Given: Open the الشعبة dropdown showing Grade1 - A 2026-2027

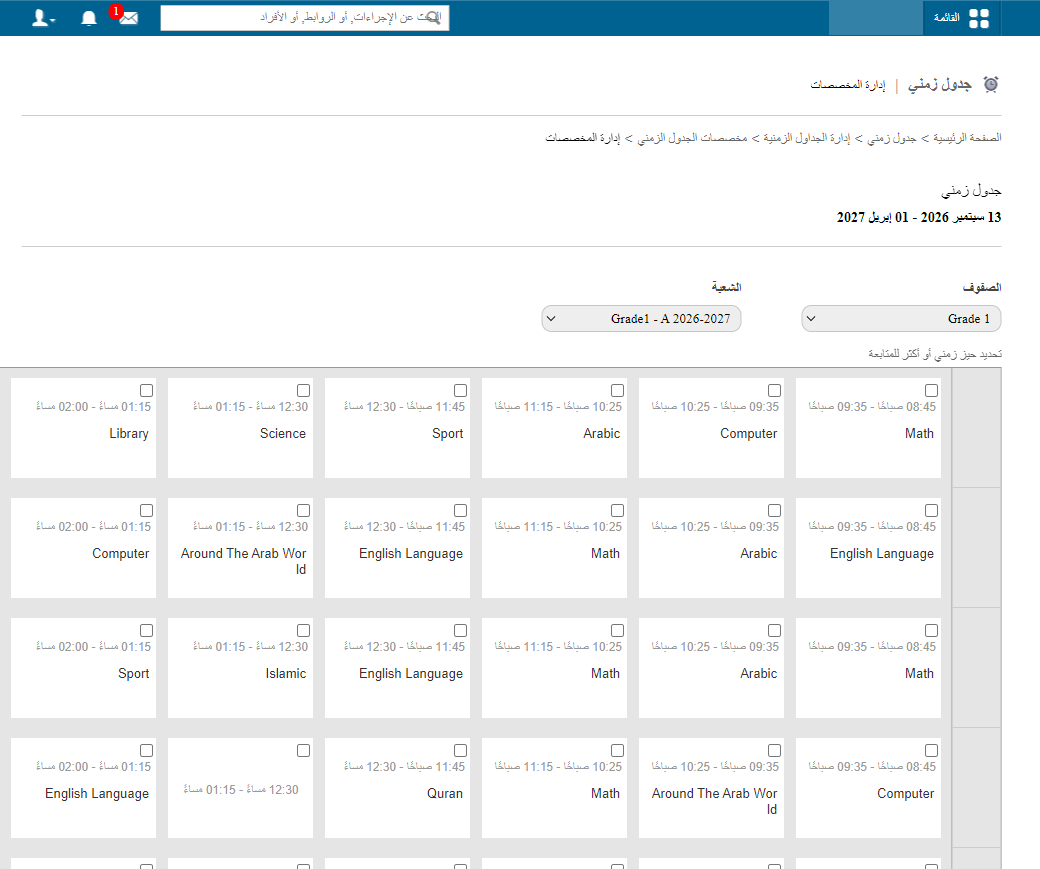Looking at the screenshot, I should pyautogui.click(x=641, y=318).
